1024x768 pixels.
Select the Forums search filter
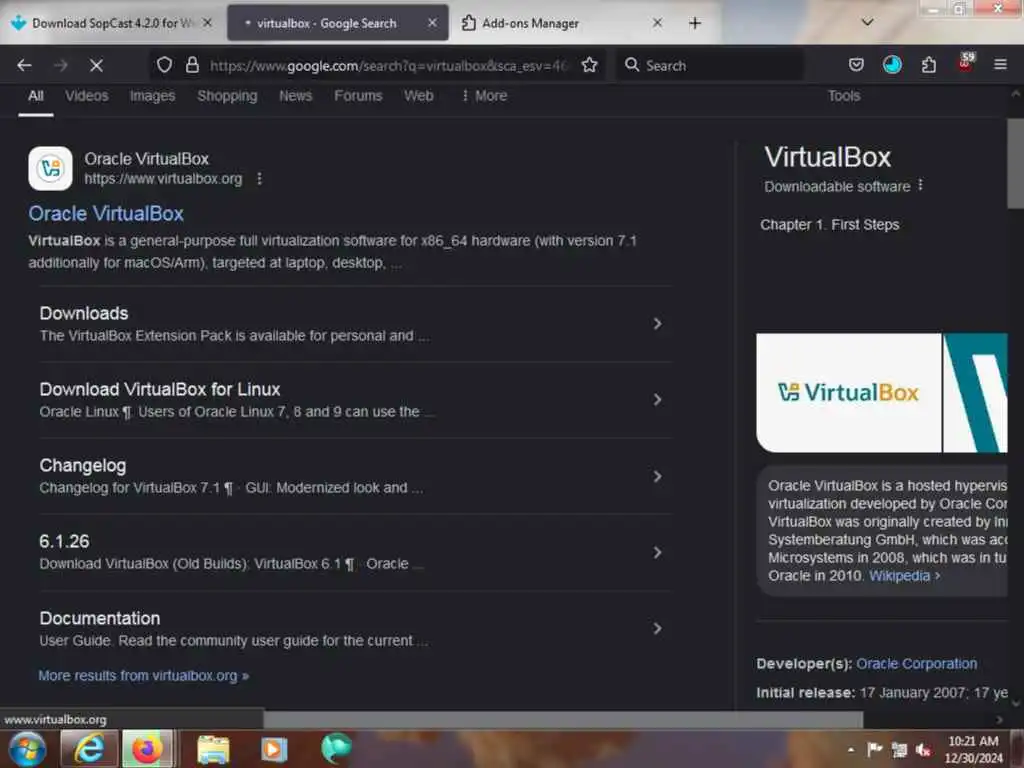coord(359,96)
